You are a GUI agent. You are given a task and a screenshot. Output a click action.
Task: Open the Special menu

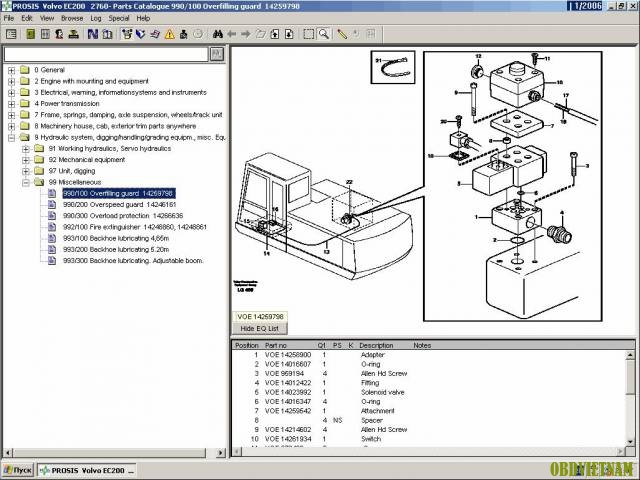click(119, 18)
